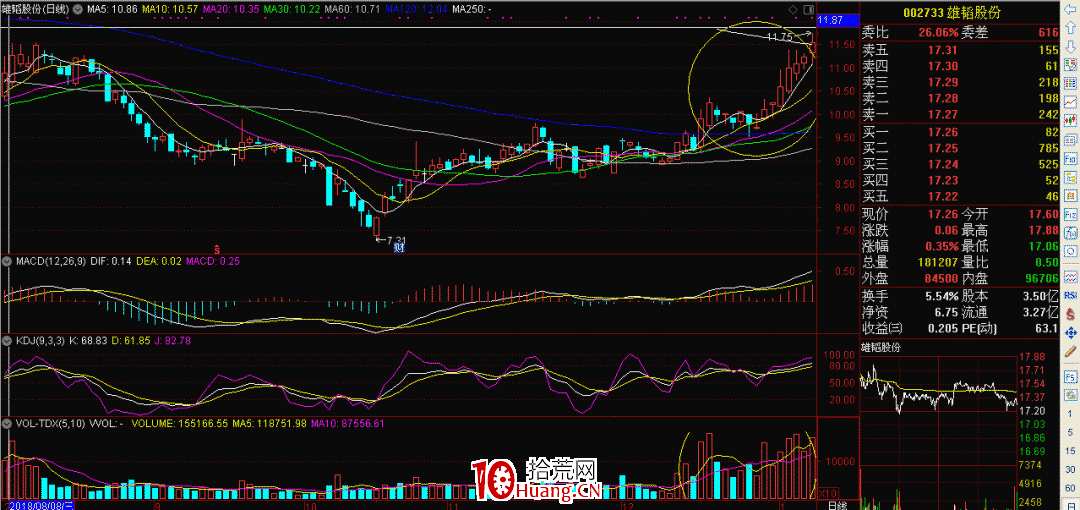Click the 雄韬股份 label above mini intraday chart
1080x510 pixels.
(x=881, y=347)
